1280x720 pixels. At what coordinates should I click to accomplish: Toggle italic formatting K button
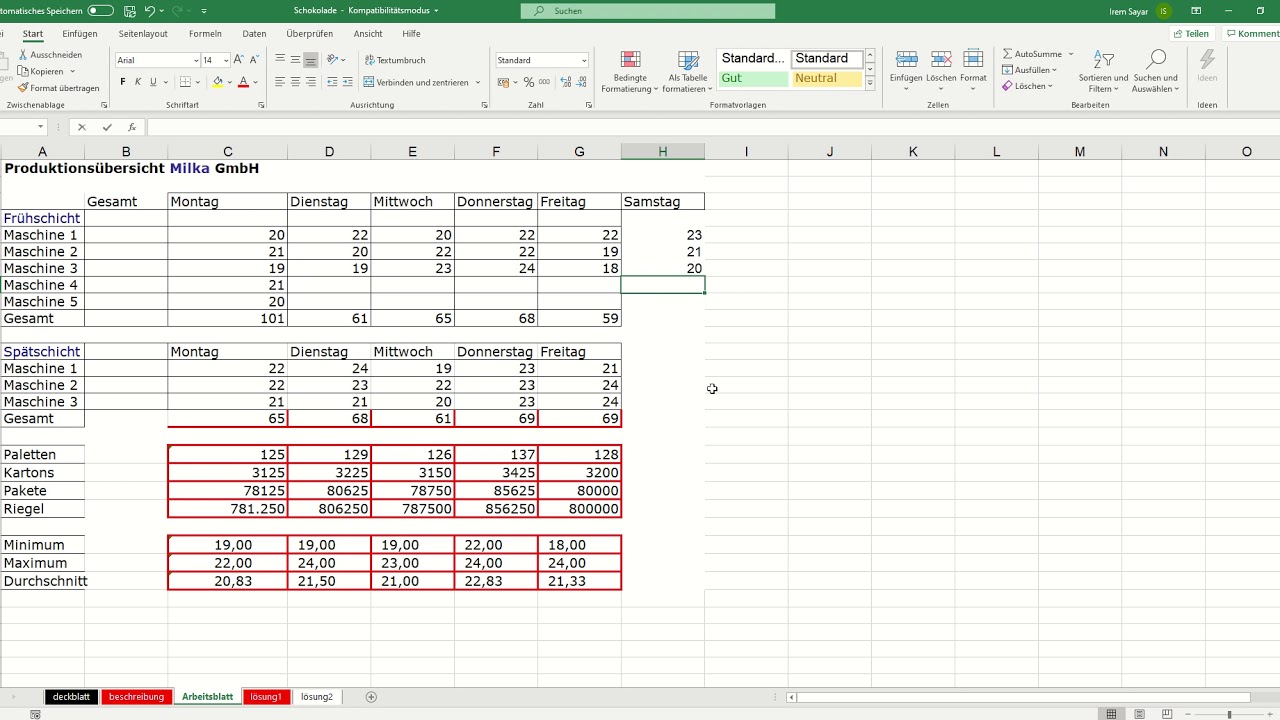[138, 82]
